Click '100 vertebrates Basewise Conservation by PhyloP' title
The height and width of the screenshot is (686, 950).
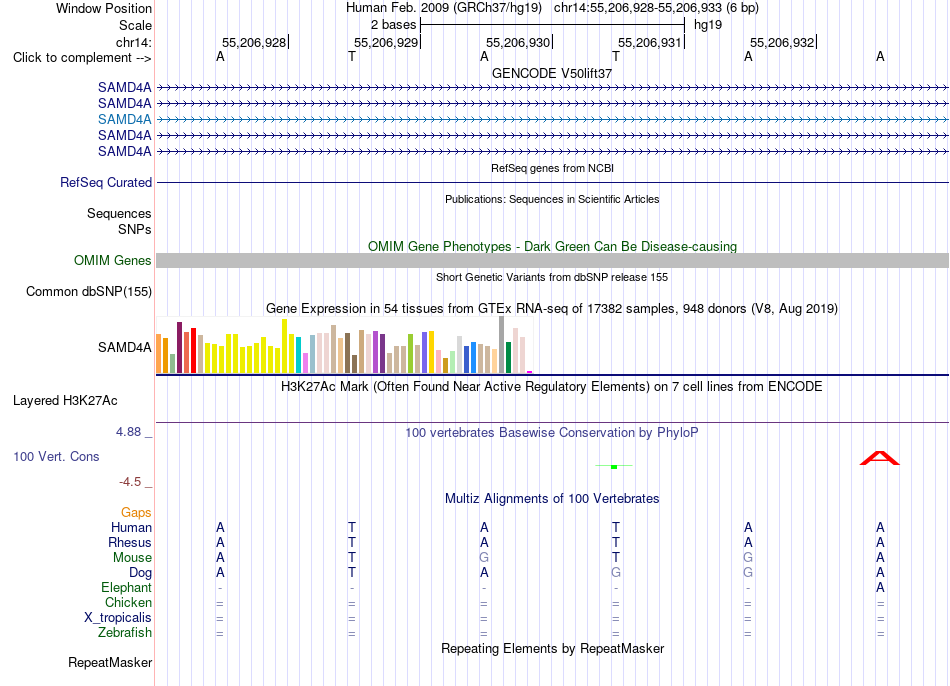pyautogui.click(x=552, y=433)
